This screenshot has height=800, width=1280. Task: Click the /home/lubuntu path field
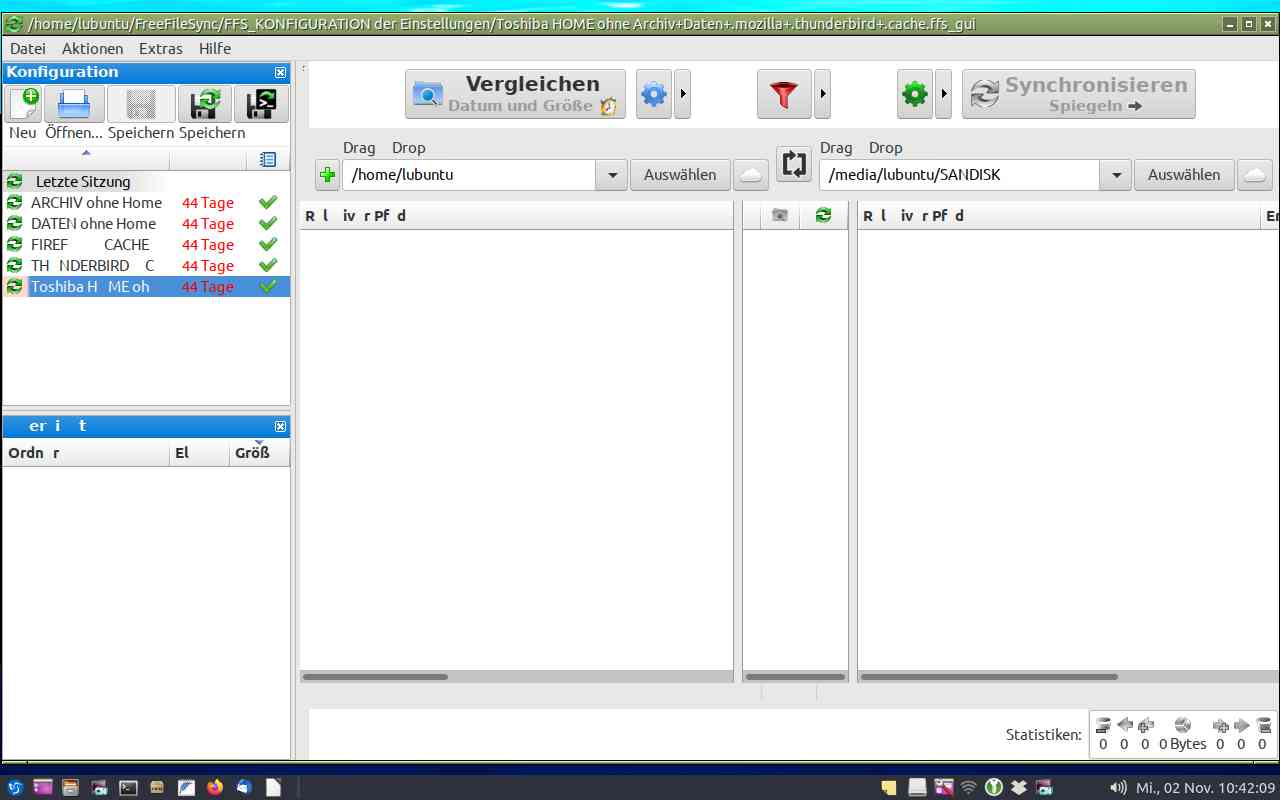coord(469,174)
